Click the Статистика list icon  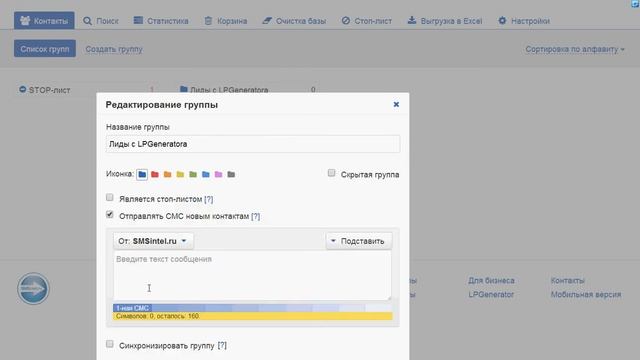pos(138,20)
